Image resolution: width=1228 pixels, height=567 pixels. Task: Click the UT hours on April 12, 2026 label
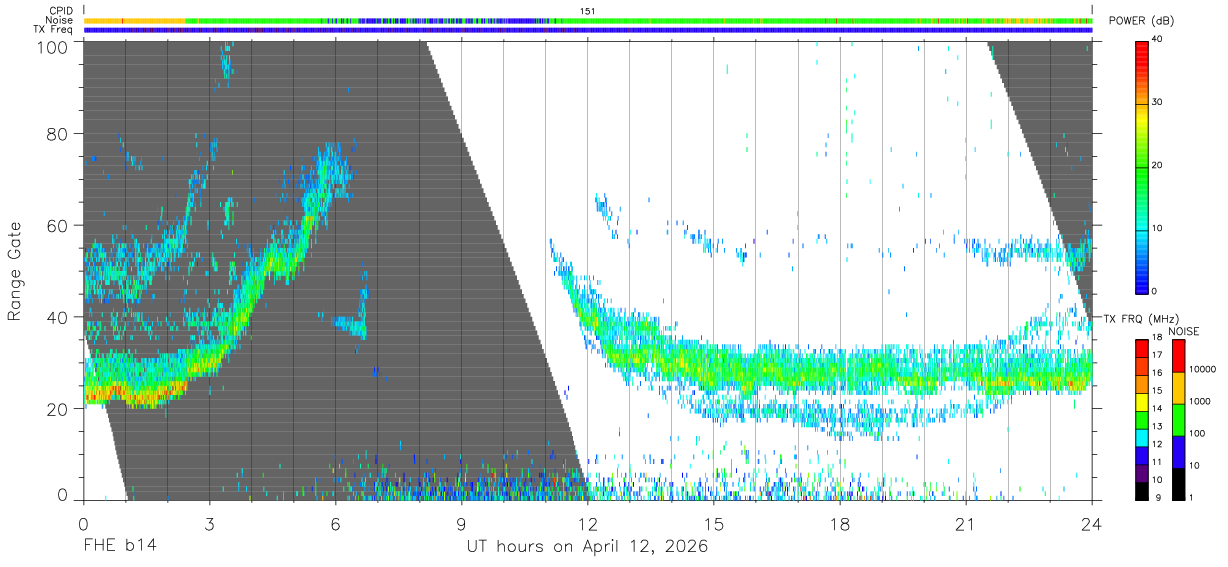click(x=587, y=547)
